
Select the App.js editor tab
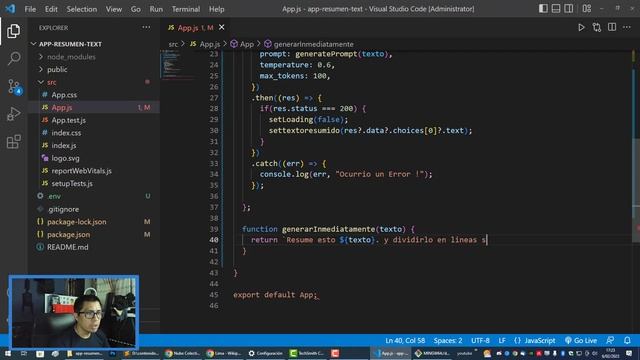(196, 27)
